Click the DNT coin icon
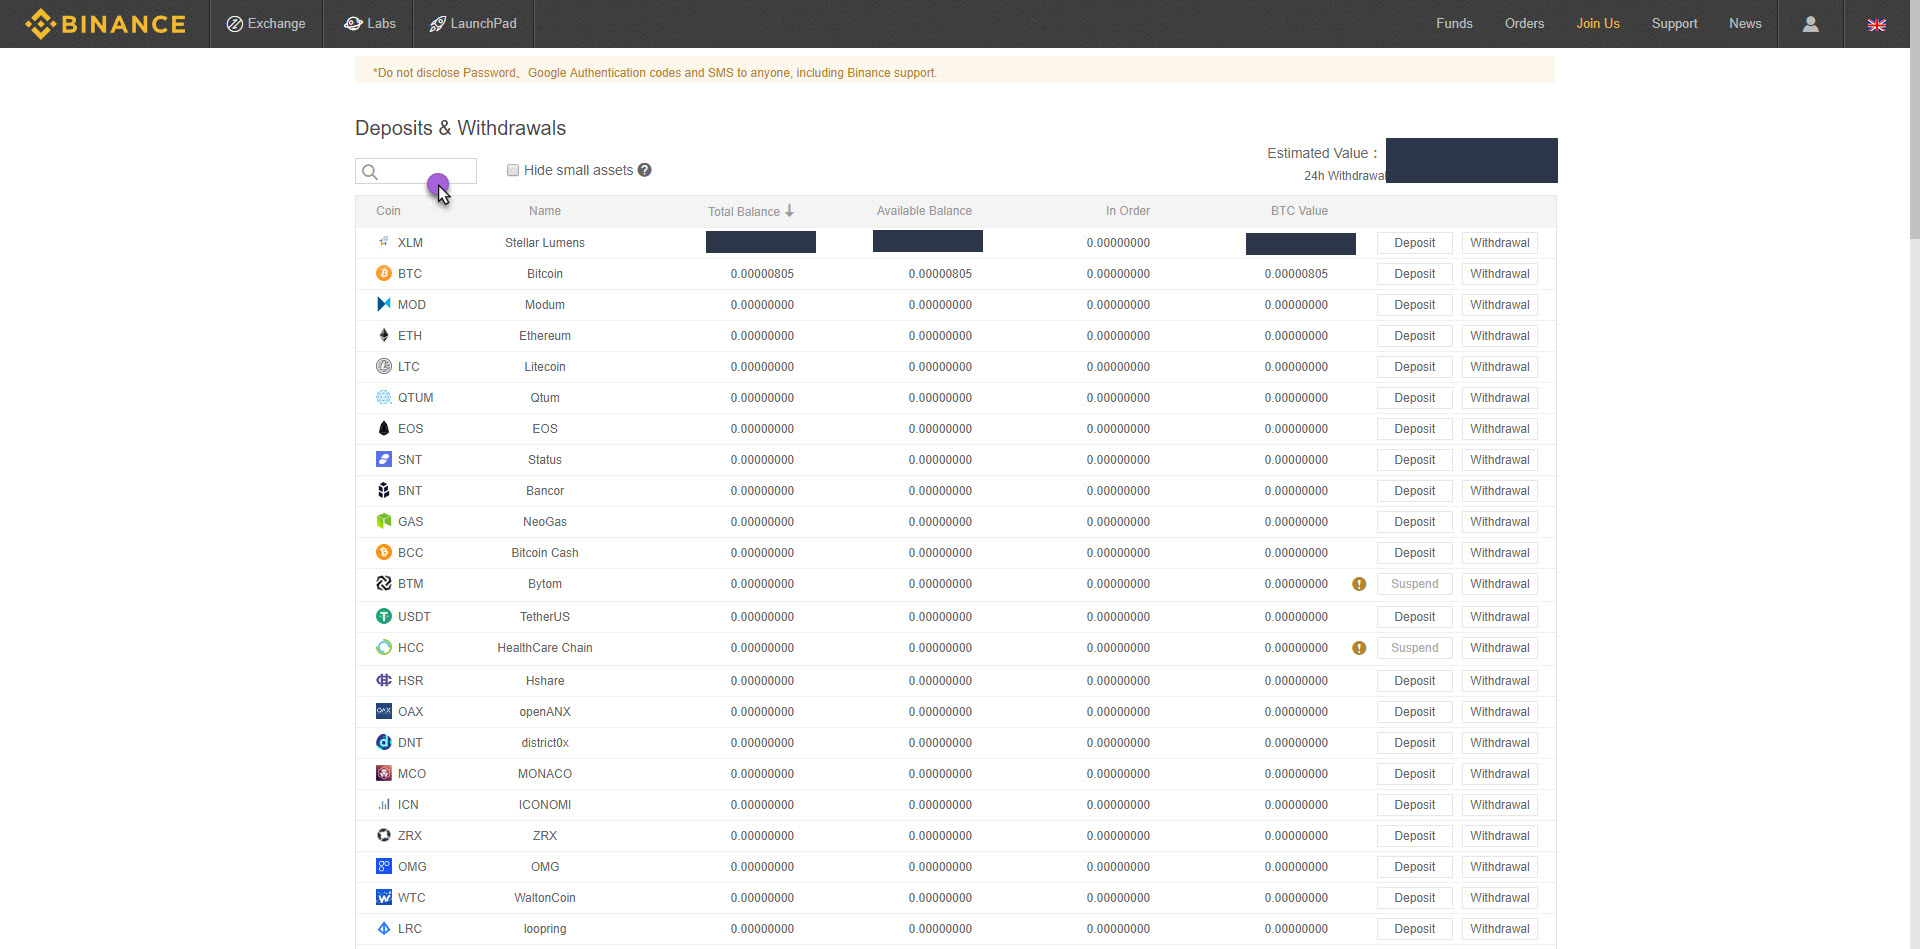The image size is (1920, 949). pos(384,742)
